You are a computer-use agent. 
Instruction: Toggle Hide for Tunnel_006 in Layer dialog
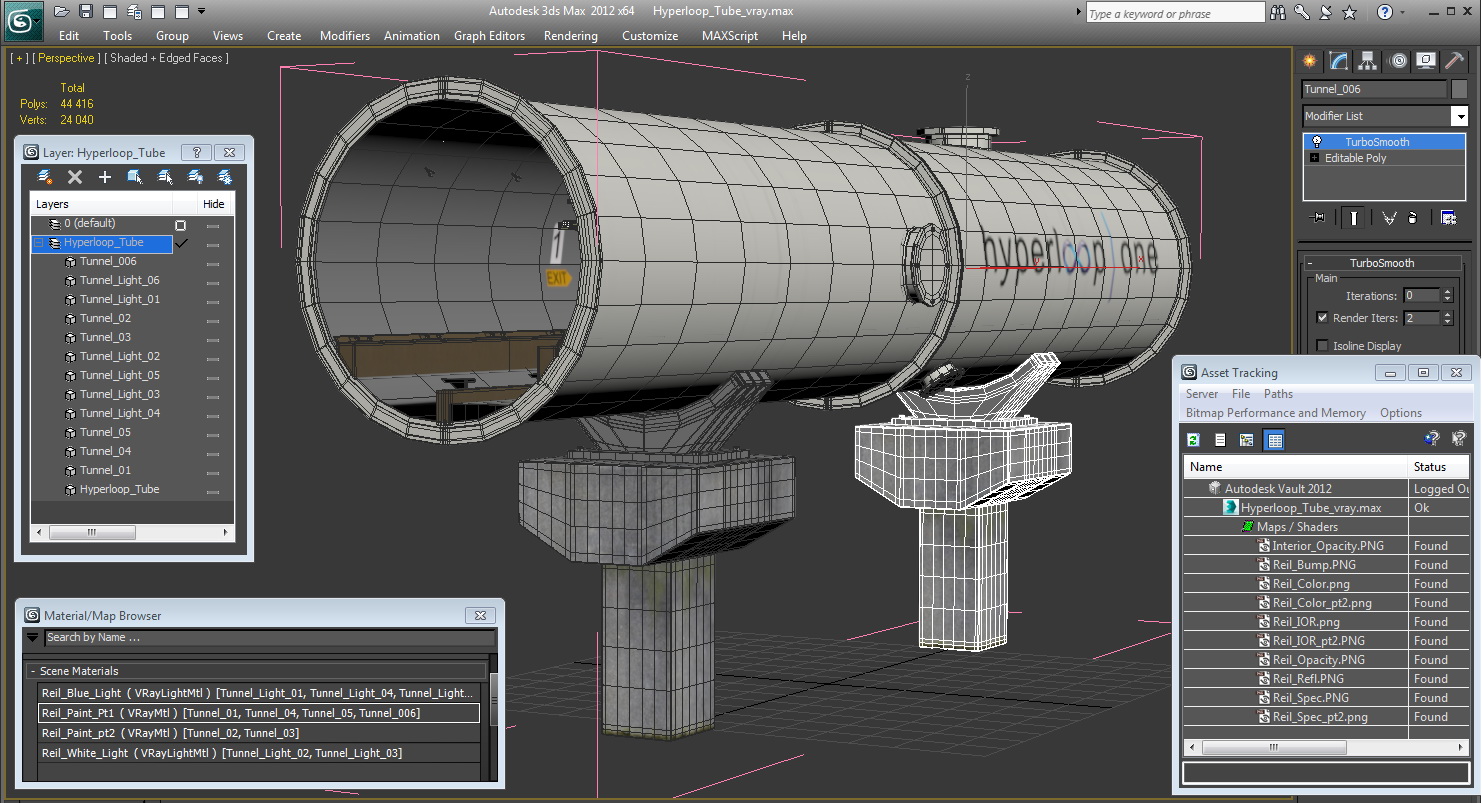(213, 262)
